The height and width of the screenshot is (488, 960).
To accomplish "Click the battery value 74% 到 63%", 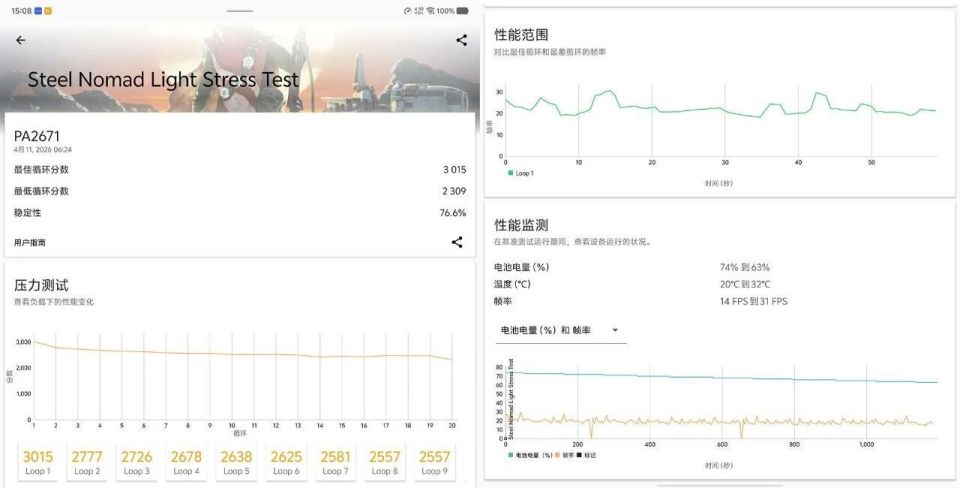I will point(744,267).
